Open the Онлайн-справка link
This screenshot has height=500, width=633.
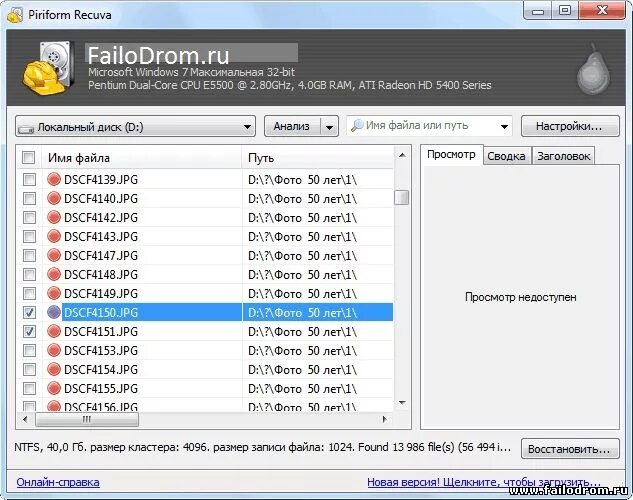tap(58, 482)
